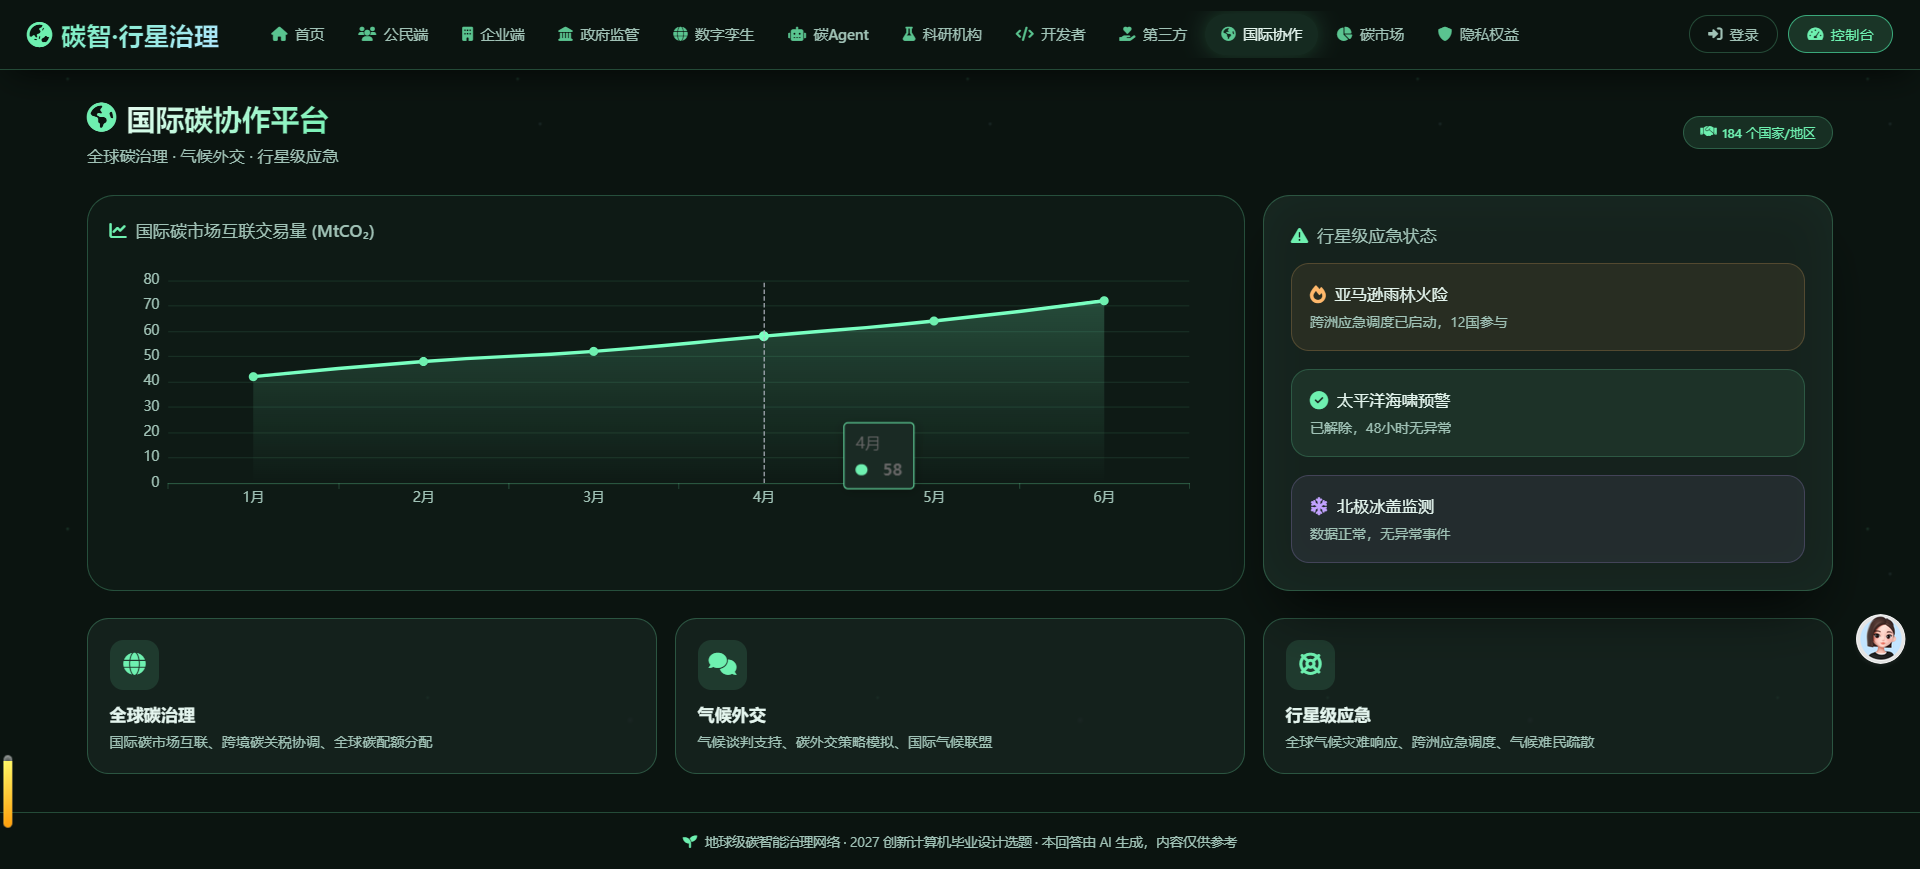Open the 北极冰盖监测 status card
This screenshot has width=1920, height=869.
pyautogui.click(x=1548, y=519)
